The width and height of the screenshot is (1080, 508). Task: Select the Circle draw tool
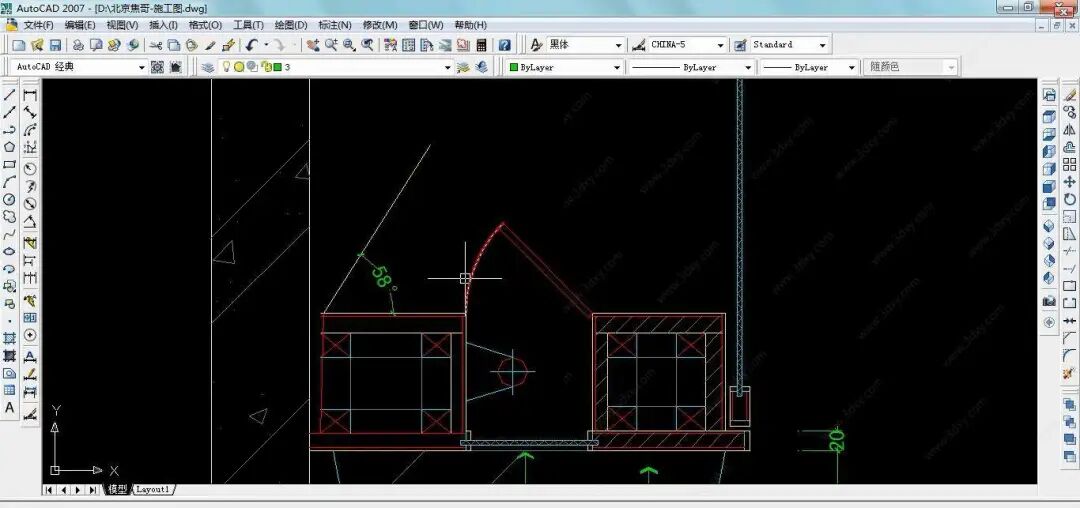click(10, 200)
